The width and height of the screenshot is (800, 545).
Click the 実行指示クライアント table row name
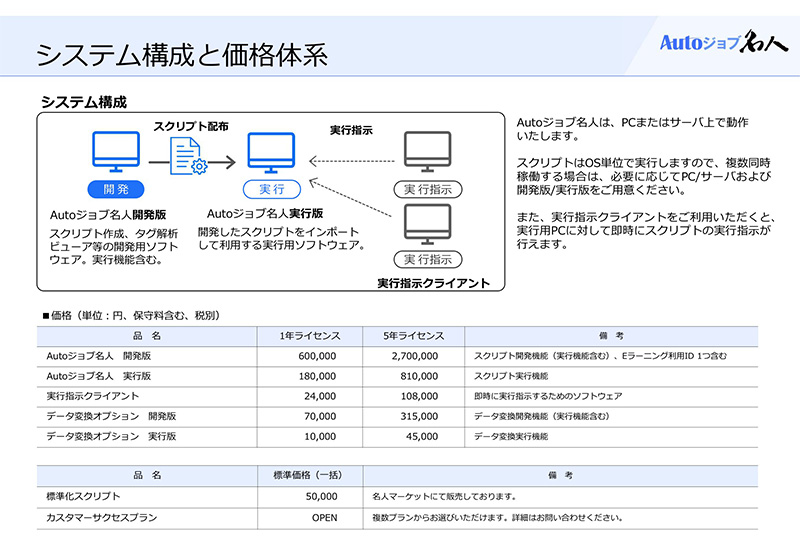tap(92, 396)
